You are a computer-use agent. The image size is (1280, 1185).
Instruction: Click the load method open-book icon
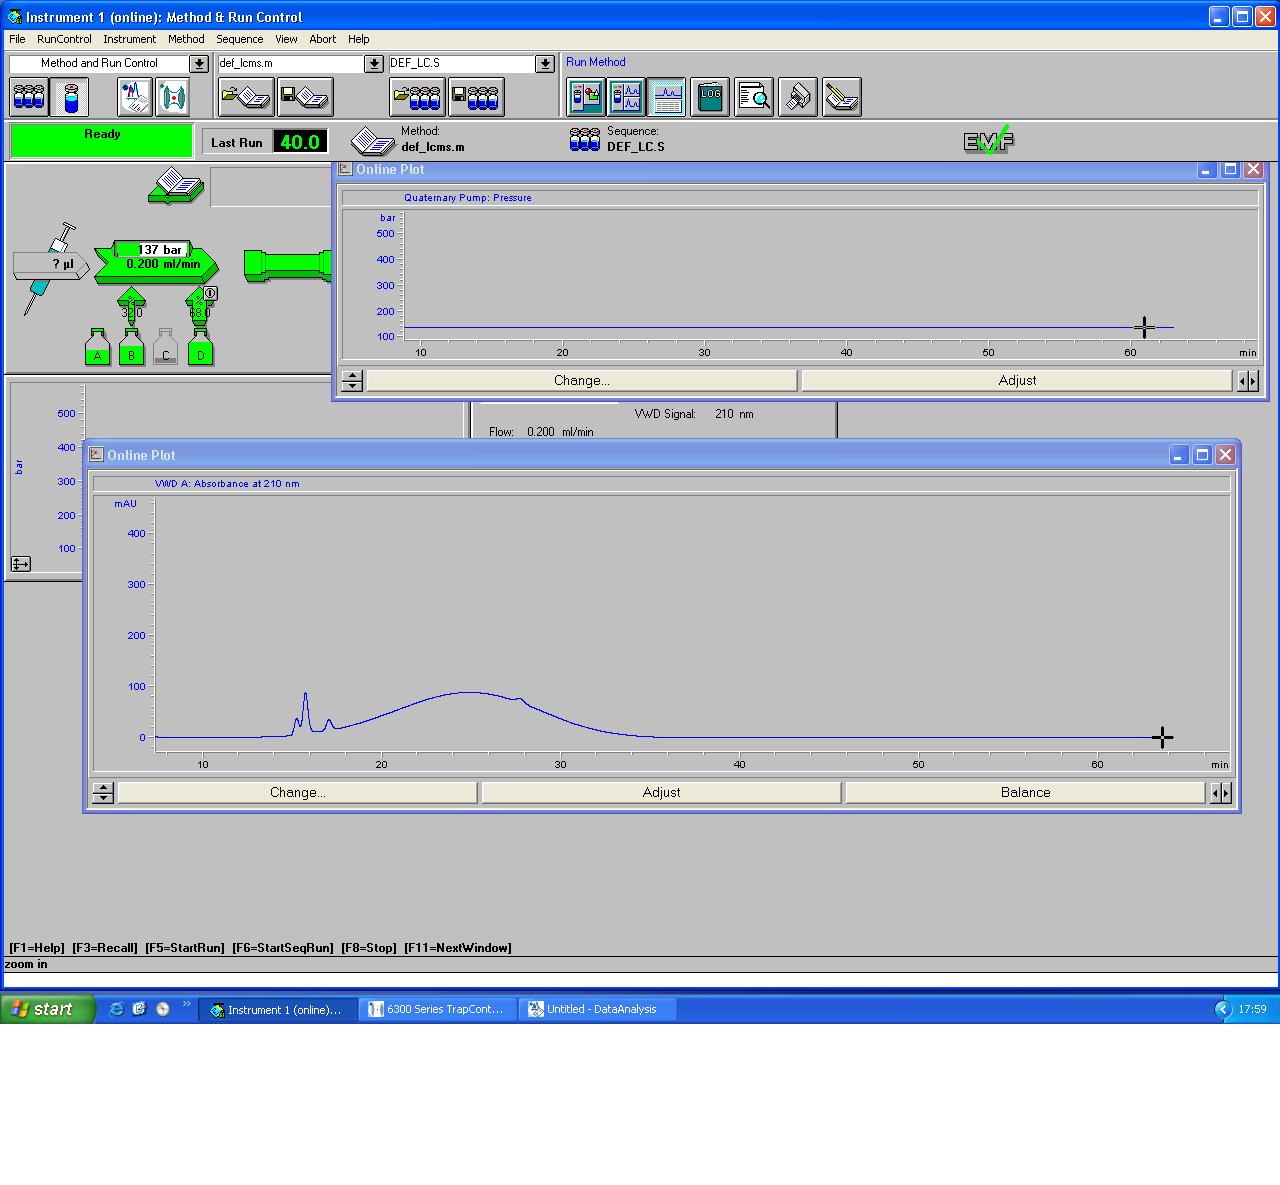pyautogui.click(x=246, y=97)
